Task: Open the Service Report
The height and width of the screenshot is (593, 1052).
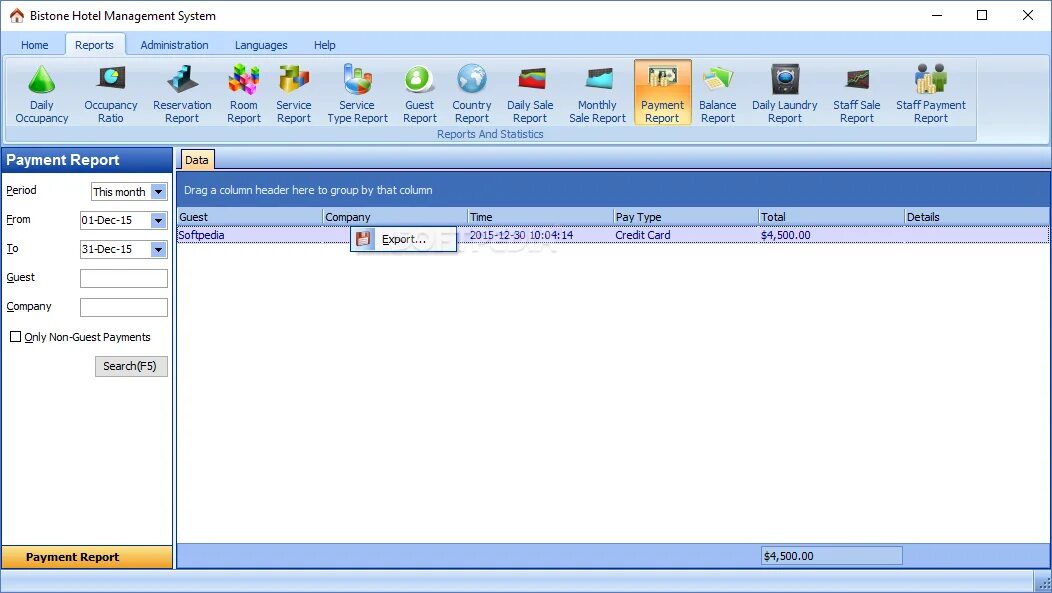Action: pyautogui.click(x=294, y=94)
